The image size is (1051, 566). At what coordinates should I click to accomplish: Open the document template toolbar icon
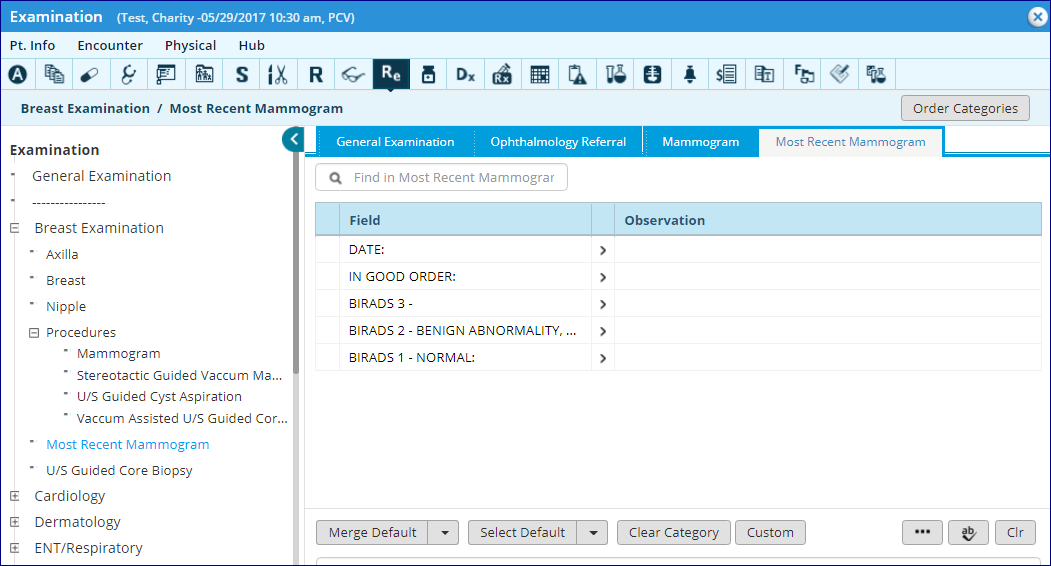[764, 74]
